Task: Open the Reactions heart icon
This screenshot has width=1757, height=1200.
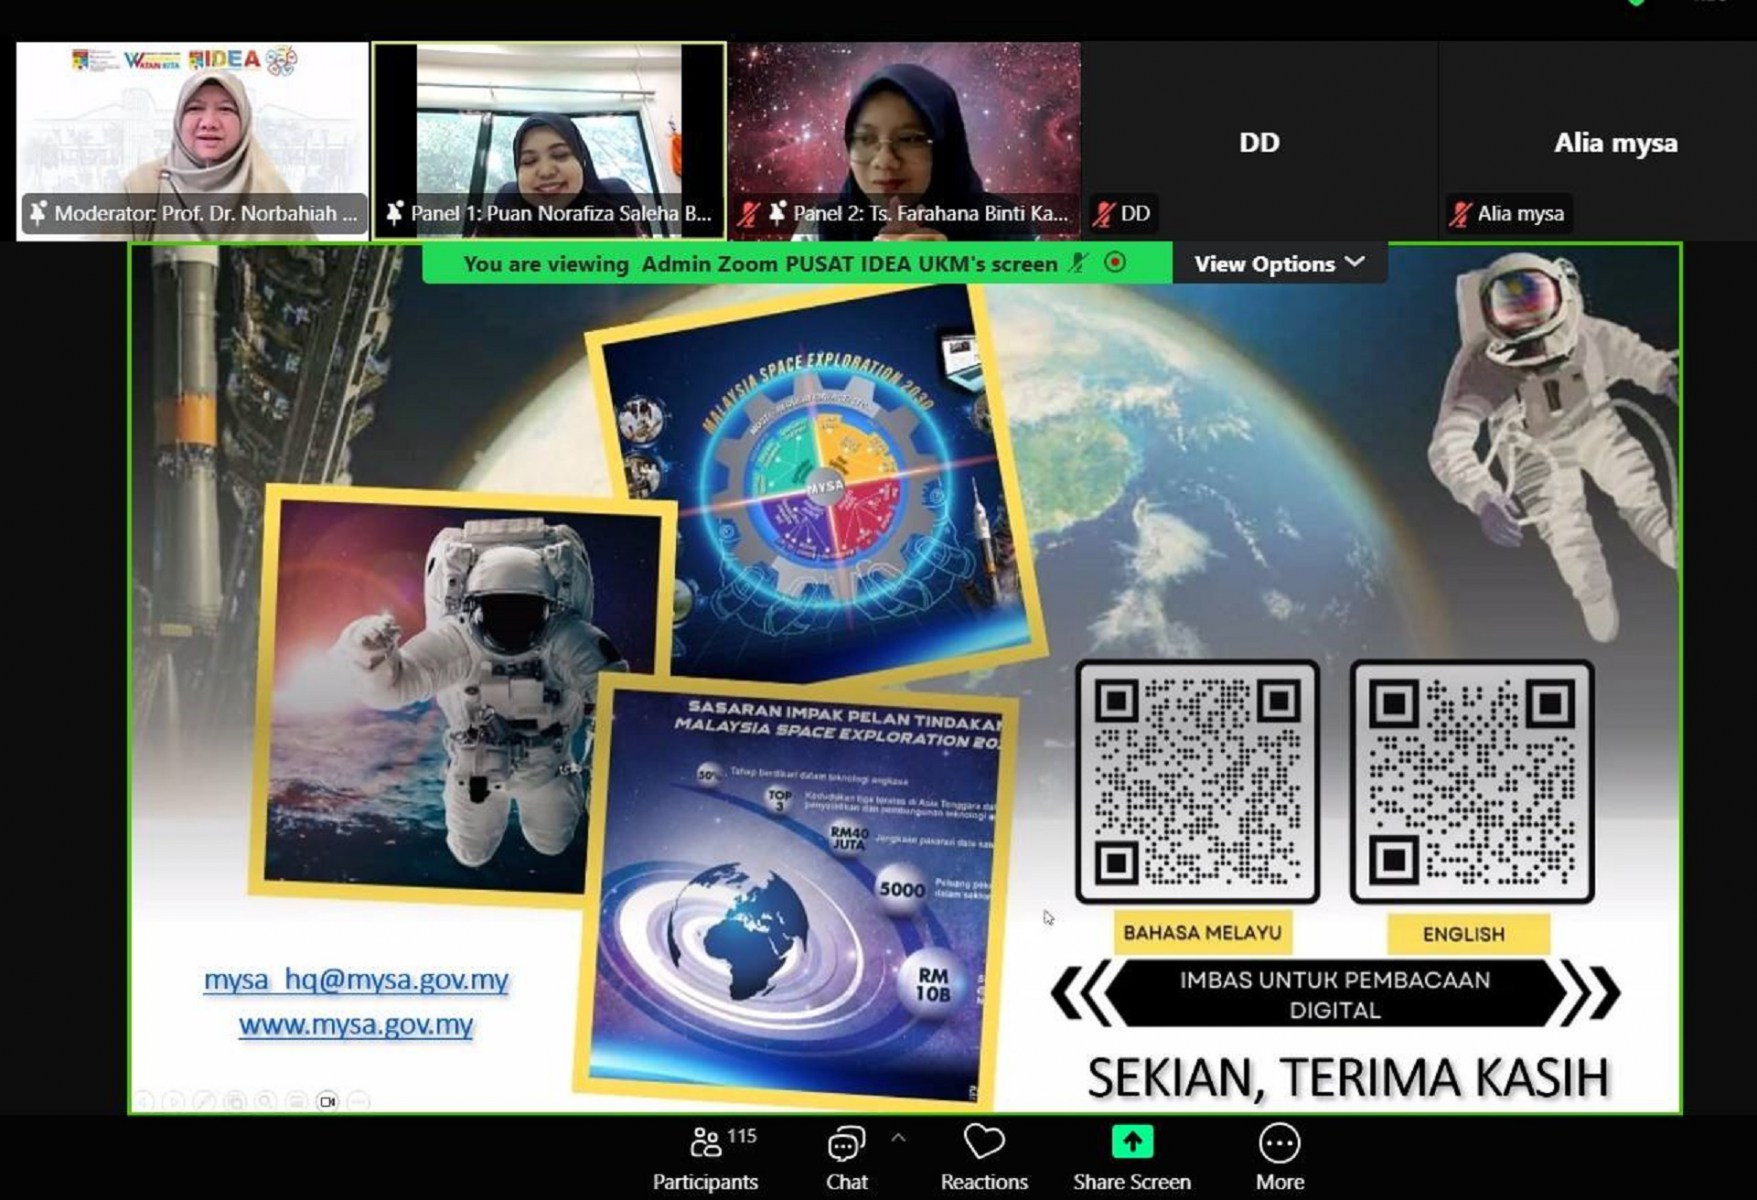Action: tap(984, 1141)
